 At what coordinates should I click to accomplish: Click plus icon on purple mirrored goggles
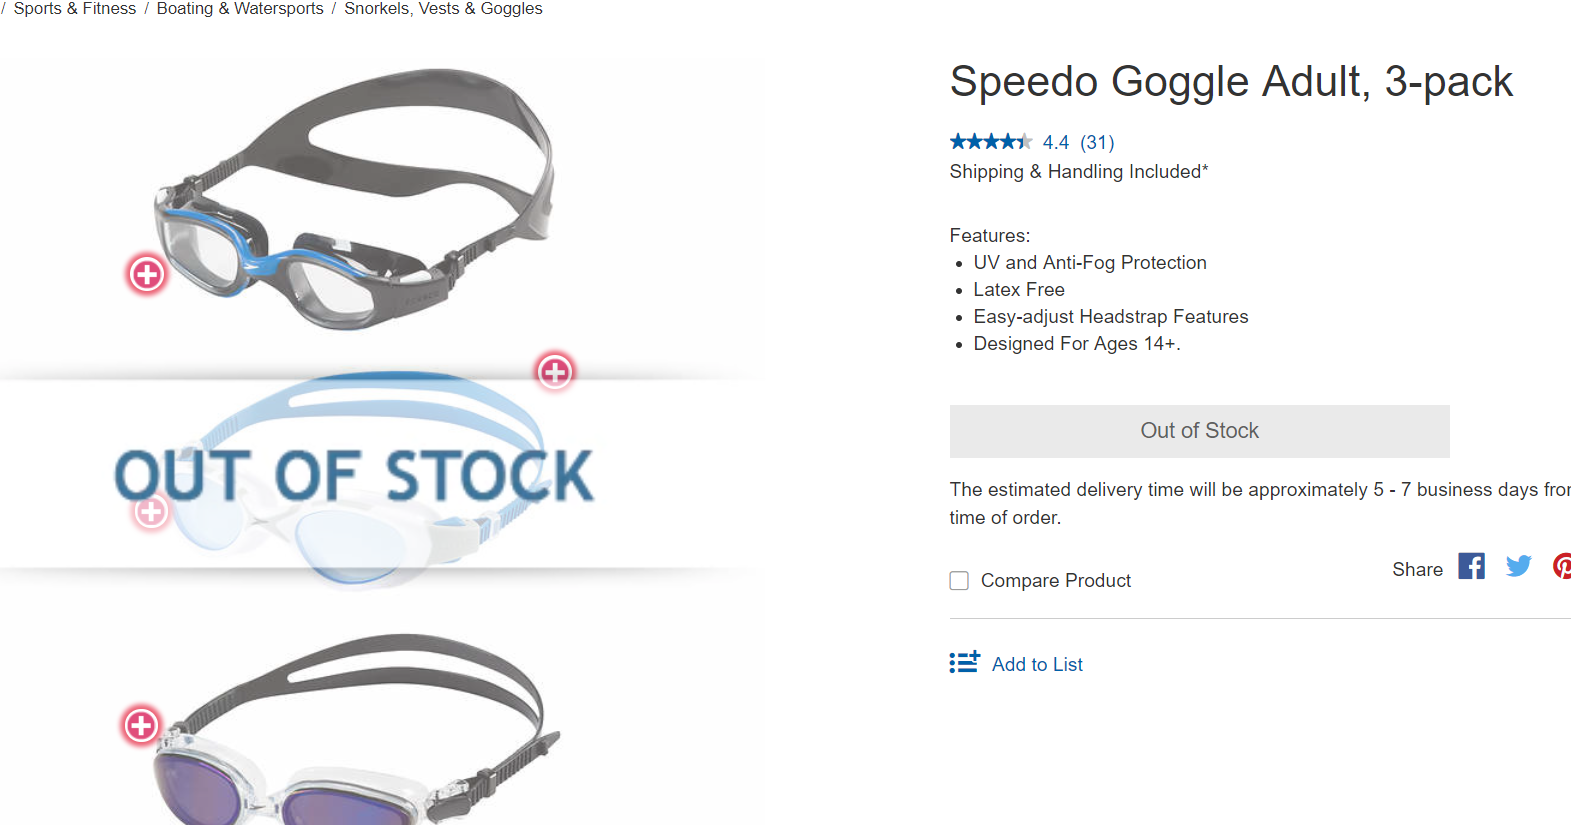point(142,725)
